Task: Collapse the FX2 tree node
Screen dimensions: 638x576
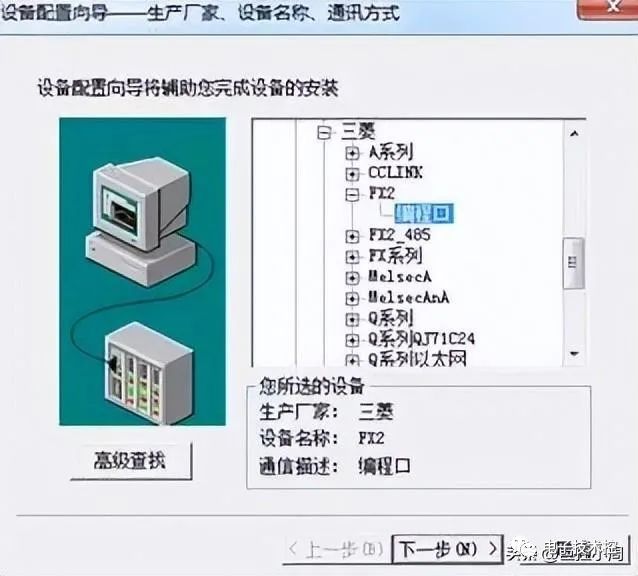Action: tap(352, 194)
